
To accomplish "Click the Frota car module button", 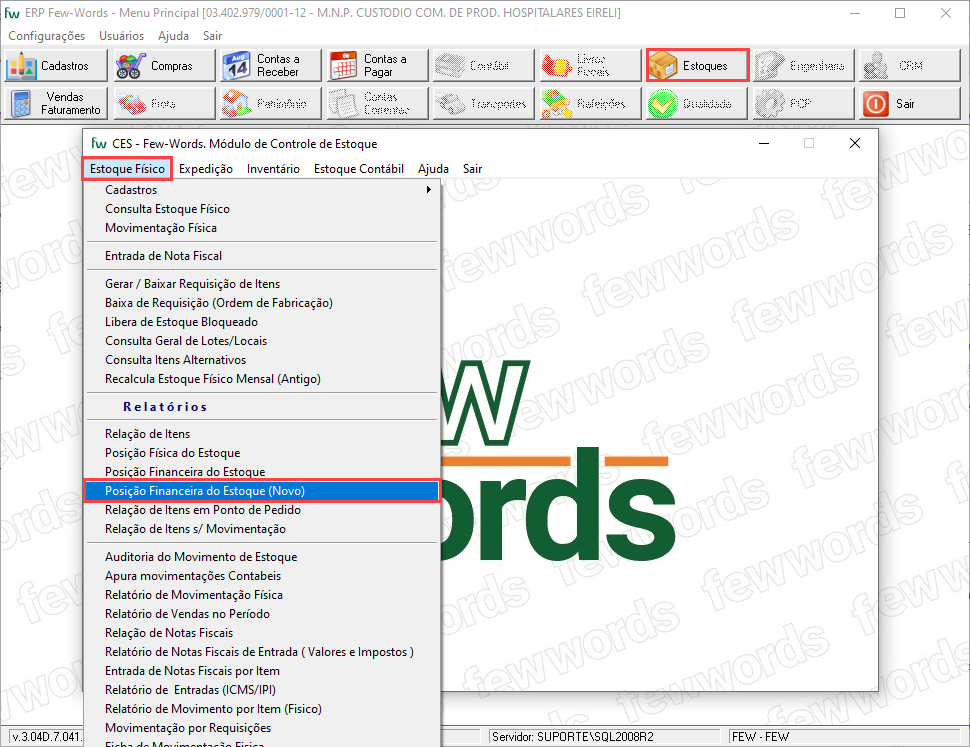I will tap(163, 103).
